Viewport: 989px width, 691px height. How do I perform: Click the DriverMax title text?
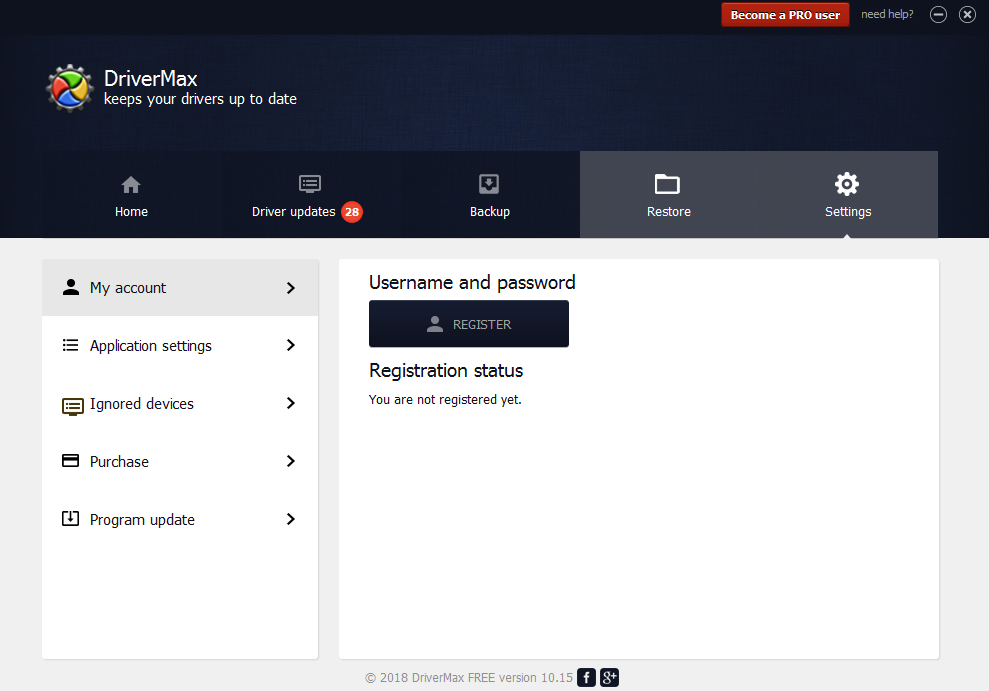(151, 79)
